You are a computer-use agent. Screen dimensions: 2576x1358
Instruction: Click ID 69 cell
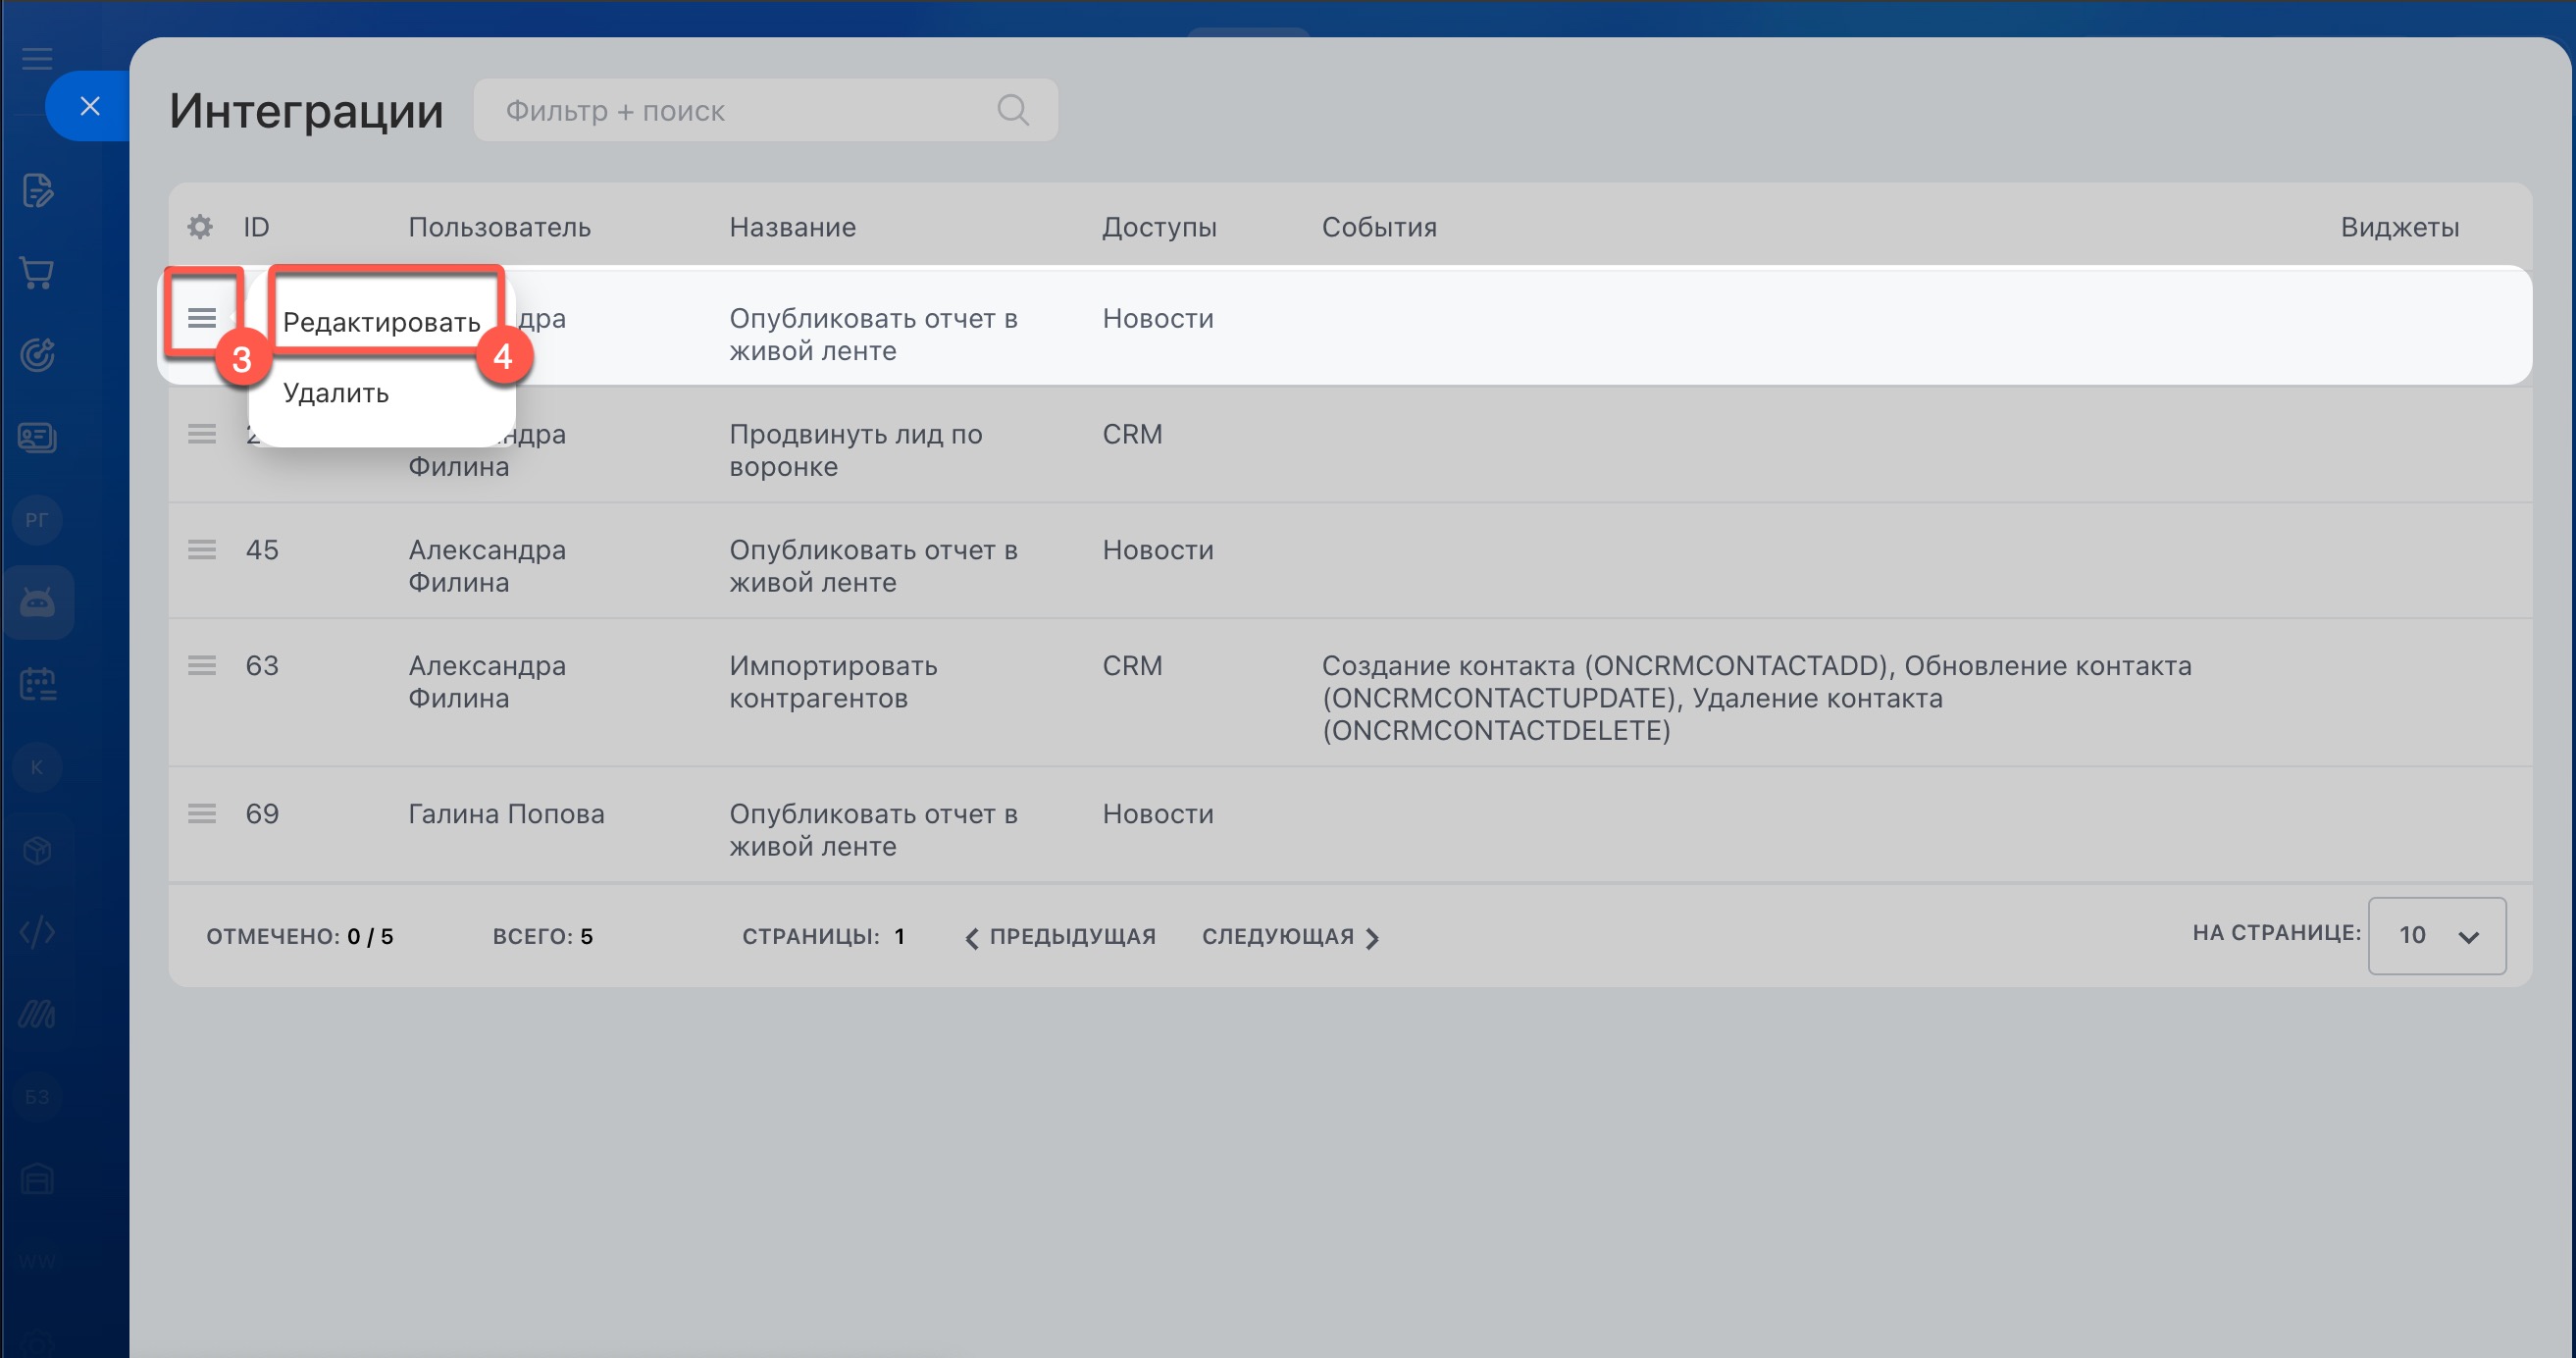point(262,814)
